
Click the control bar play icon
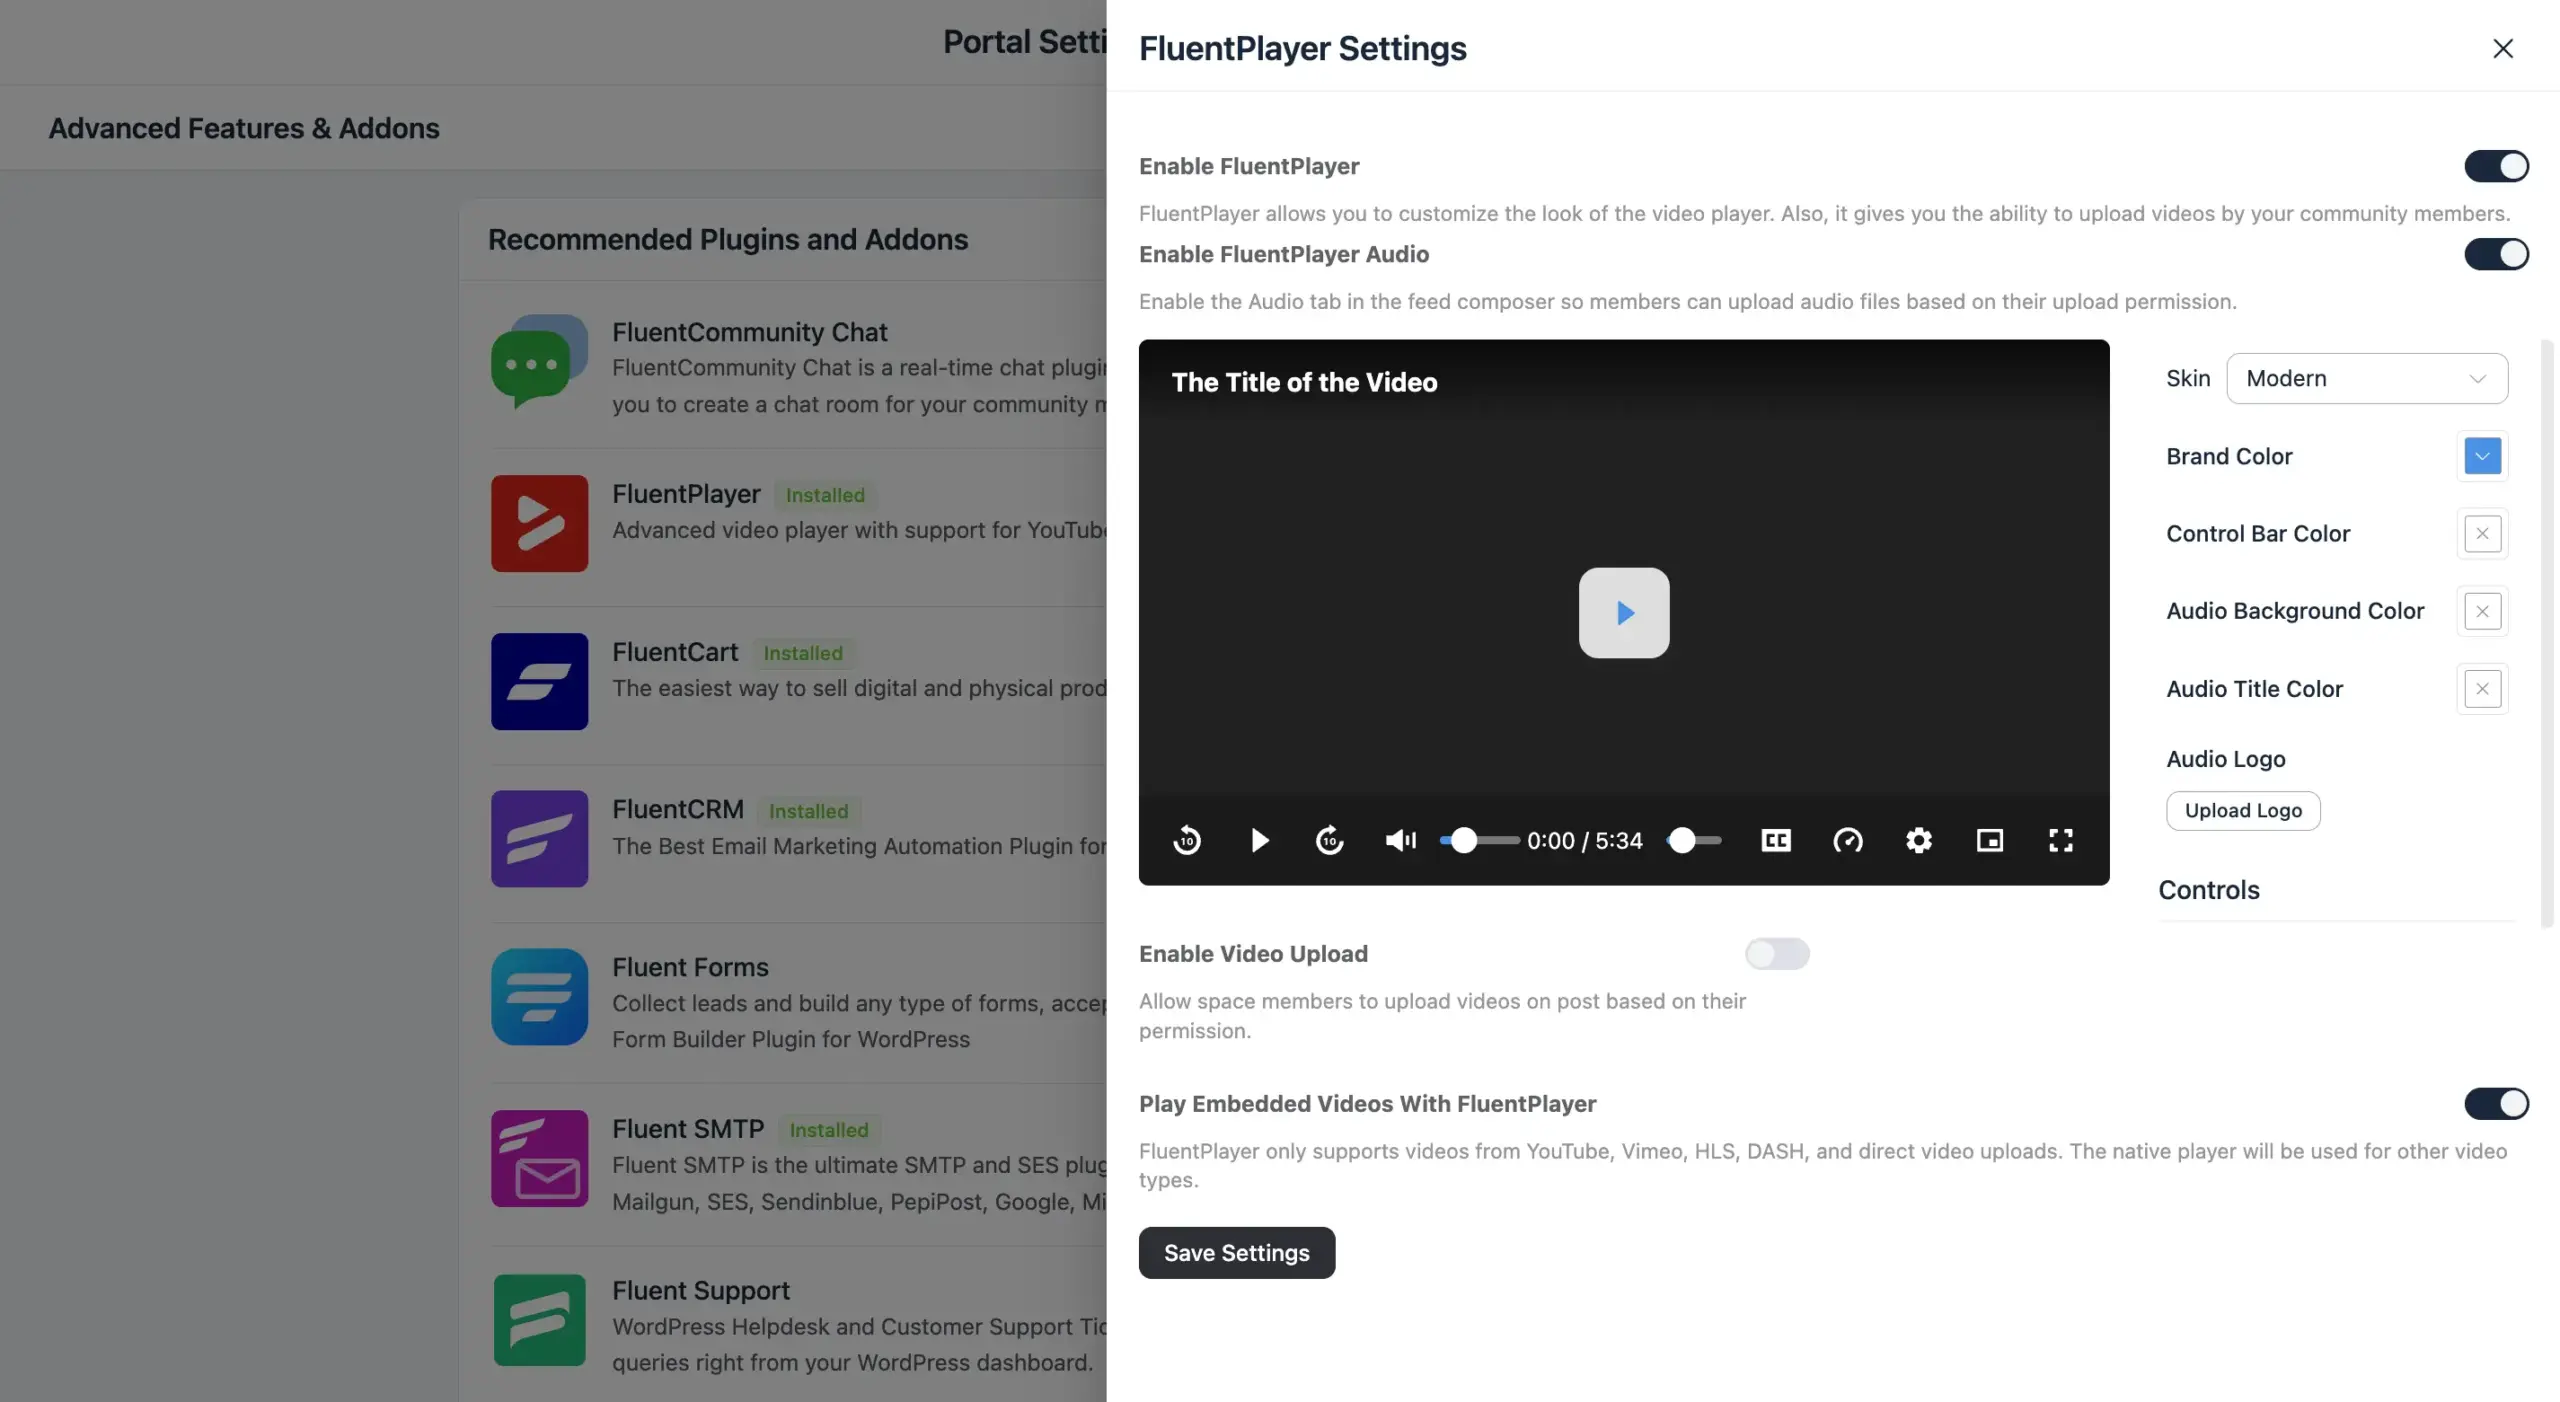1259,840
